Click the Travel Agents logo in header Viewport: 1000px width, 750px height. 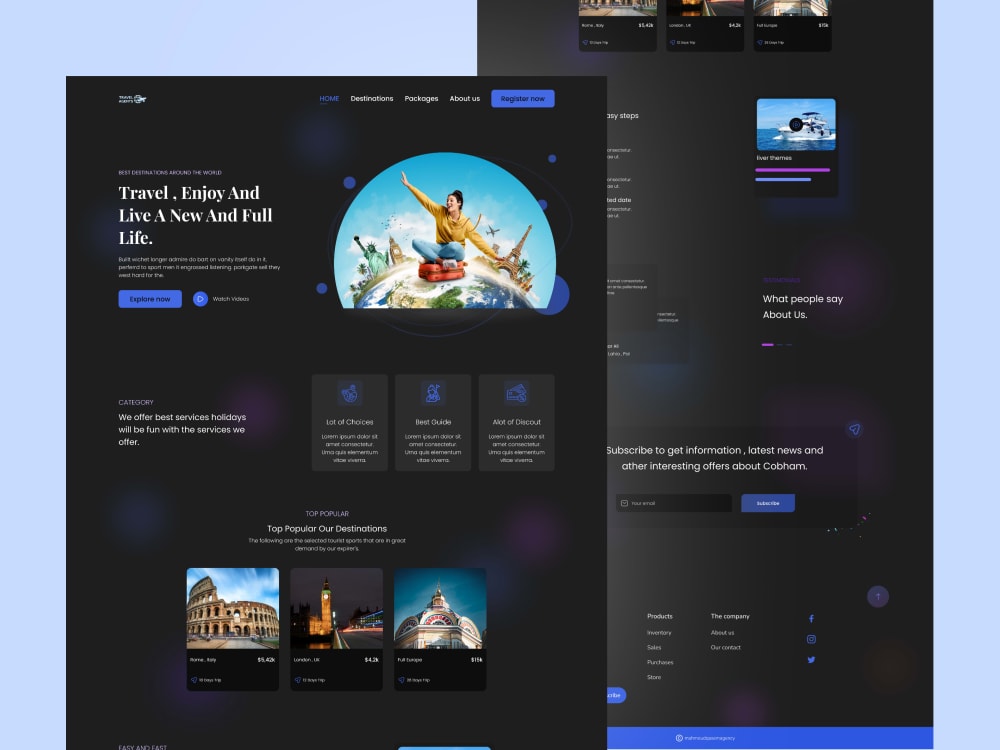pyautogui.click(x=132, y=99)
